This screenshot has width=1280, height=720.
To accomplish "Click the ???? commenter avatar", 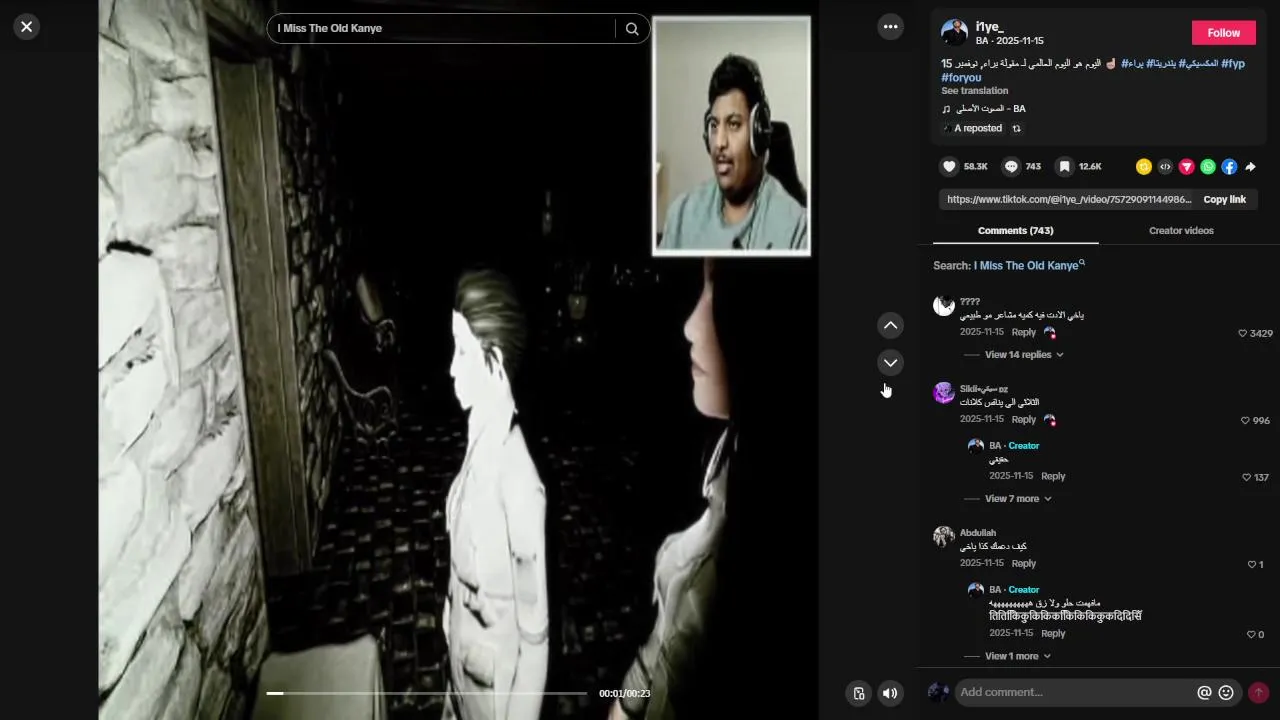I will pyautogui.click(x=944, y=306).
